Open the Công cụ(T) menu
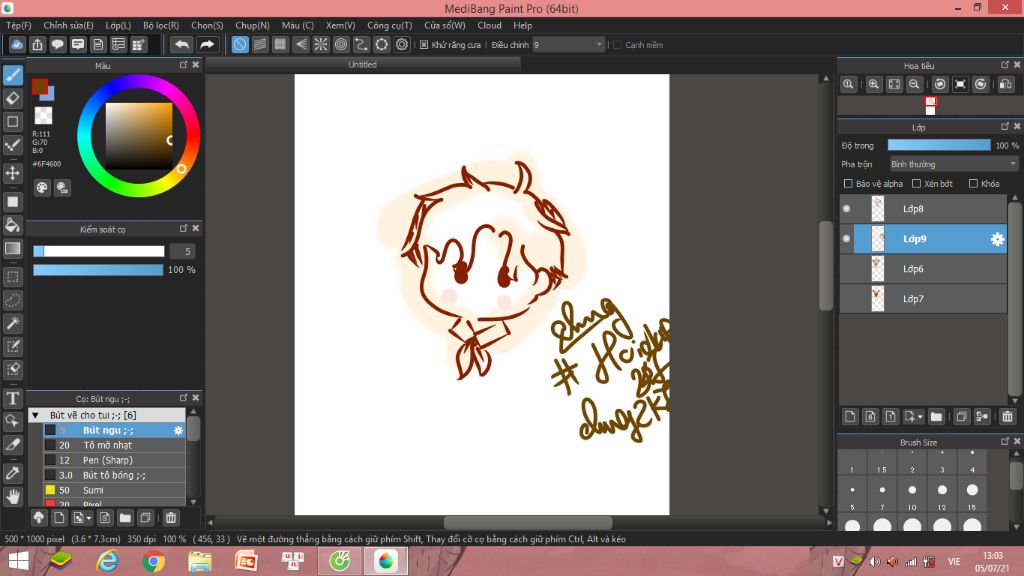The width and height of the screenshot is (1024, 576). point(390,25)
